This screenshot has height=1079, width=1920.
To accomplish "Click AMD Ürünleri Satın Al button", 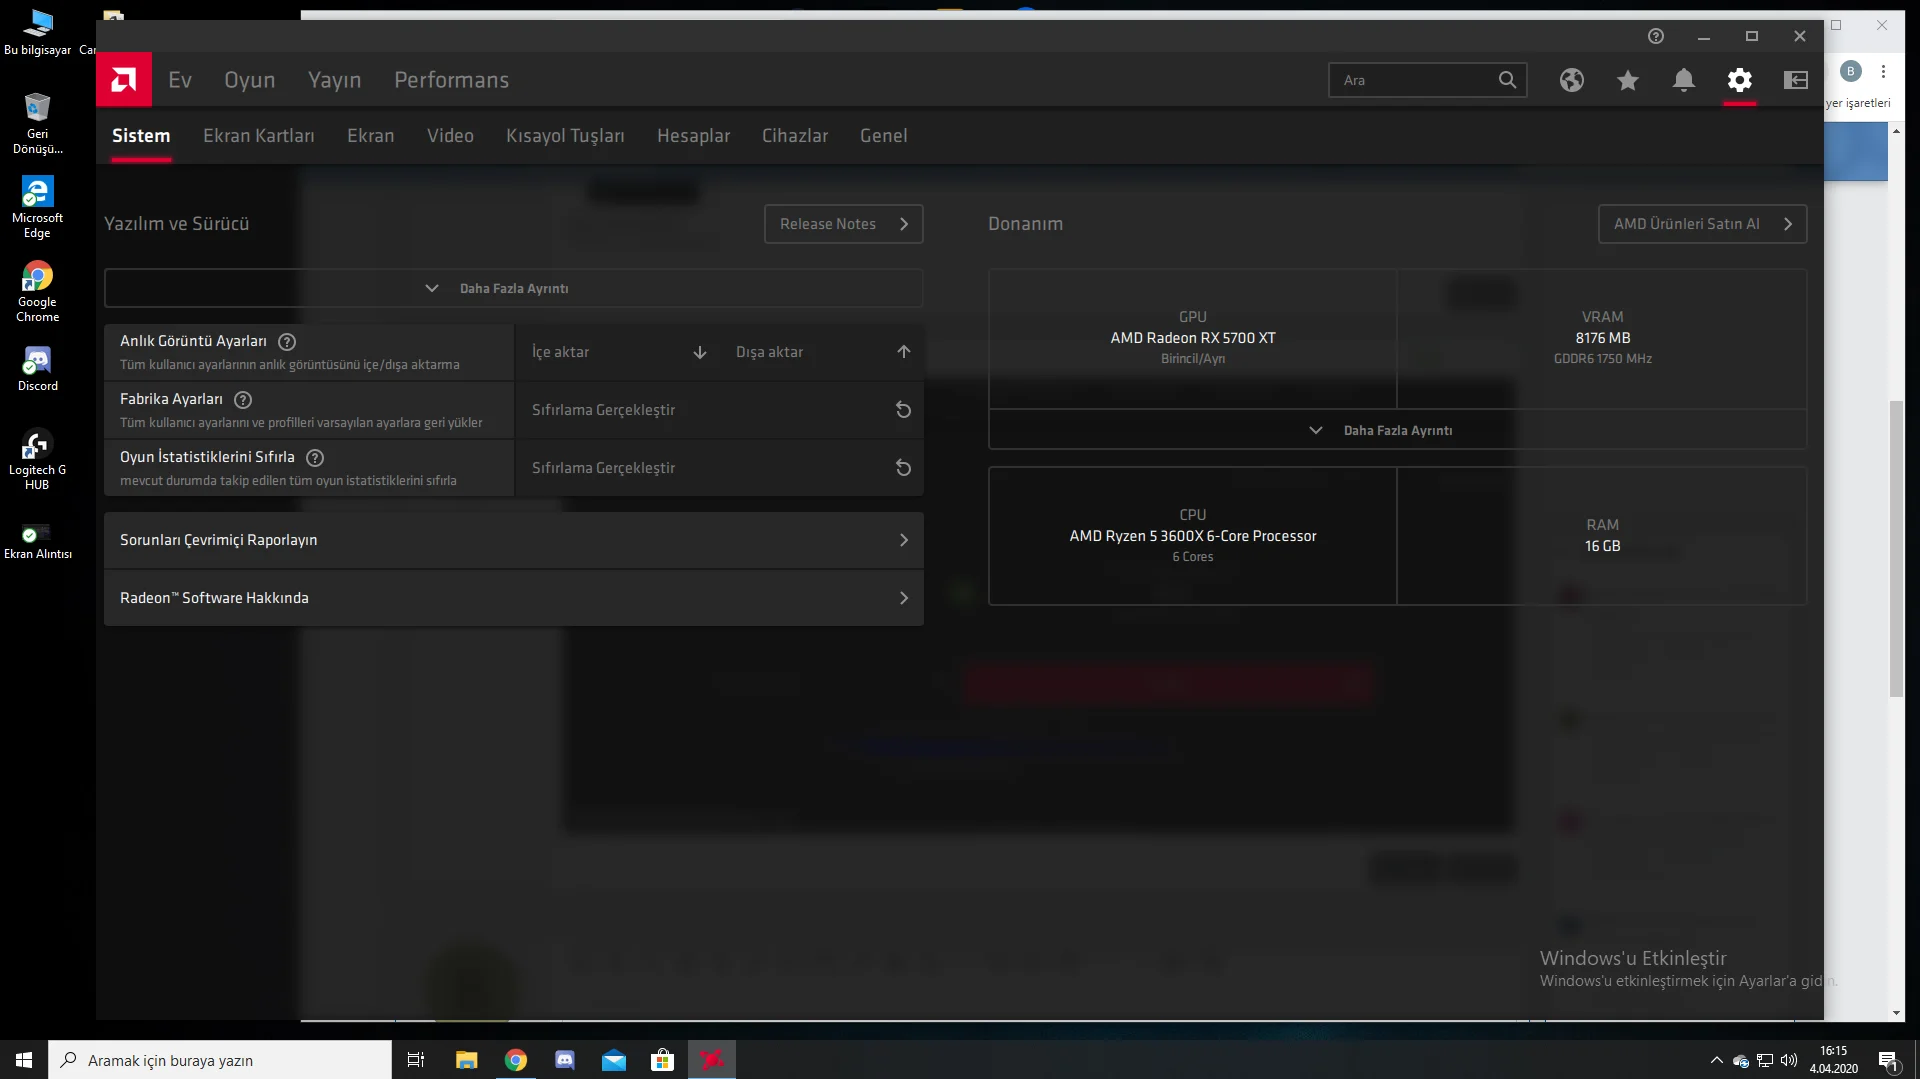I will pos(1702,224).
